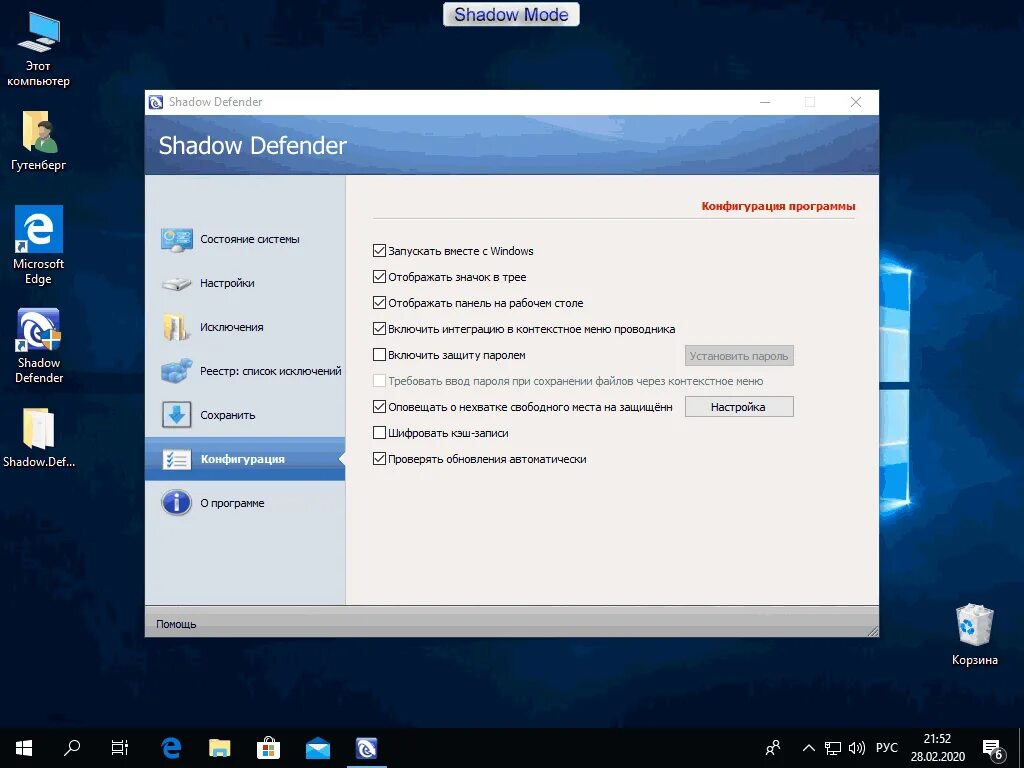Open О программе info icon
The image size is (1024, 768).
176,503
